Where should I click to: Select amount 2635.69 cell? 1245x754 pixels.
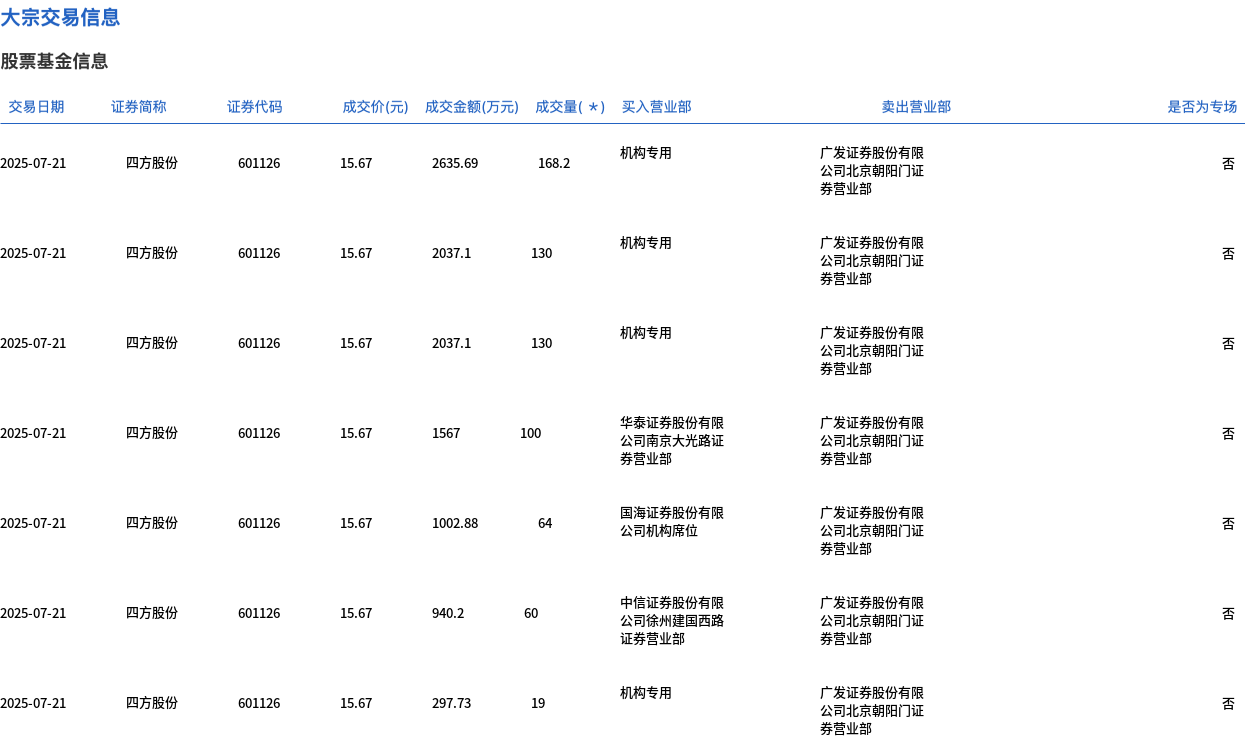coord(455,163)
